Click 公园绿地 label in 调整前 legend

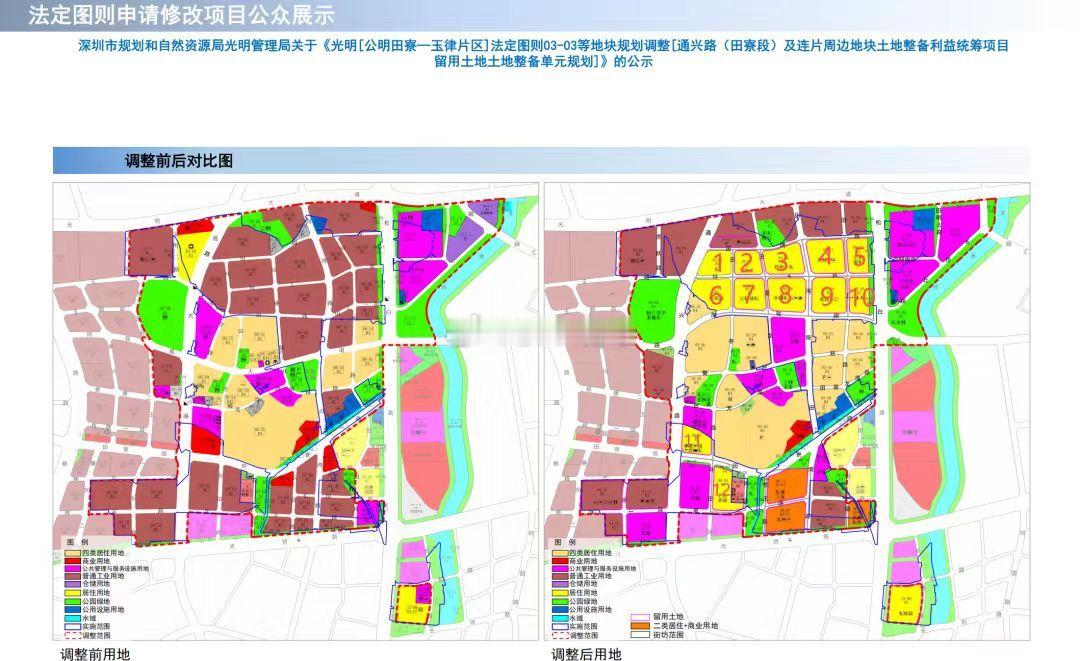coord(96,601)
